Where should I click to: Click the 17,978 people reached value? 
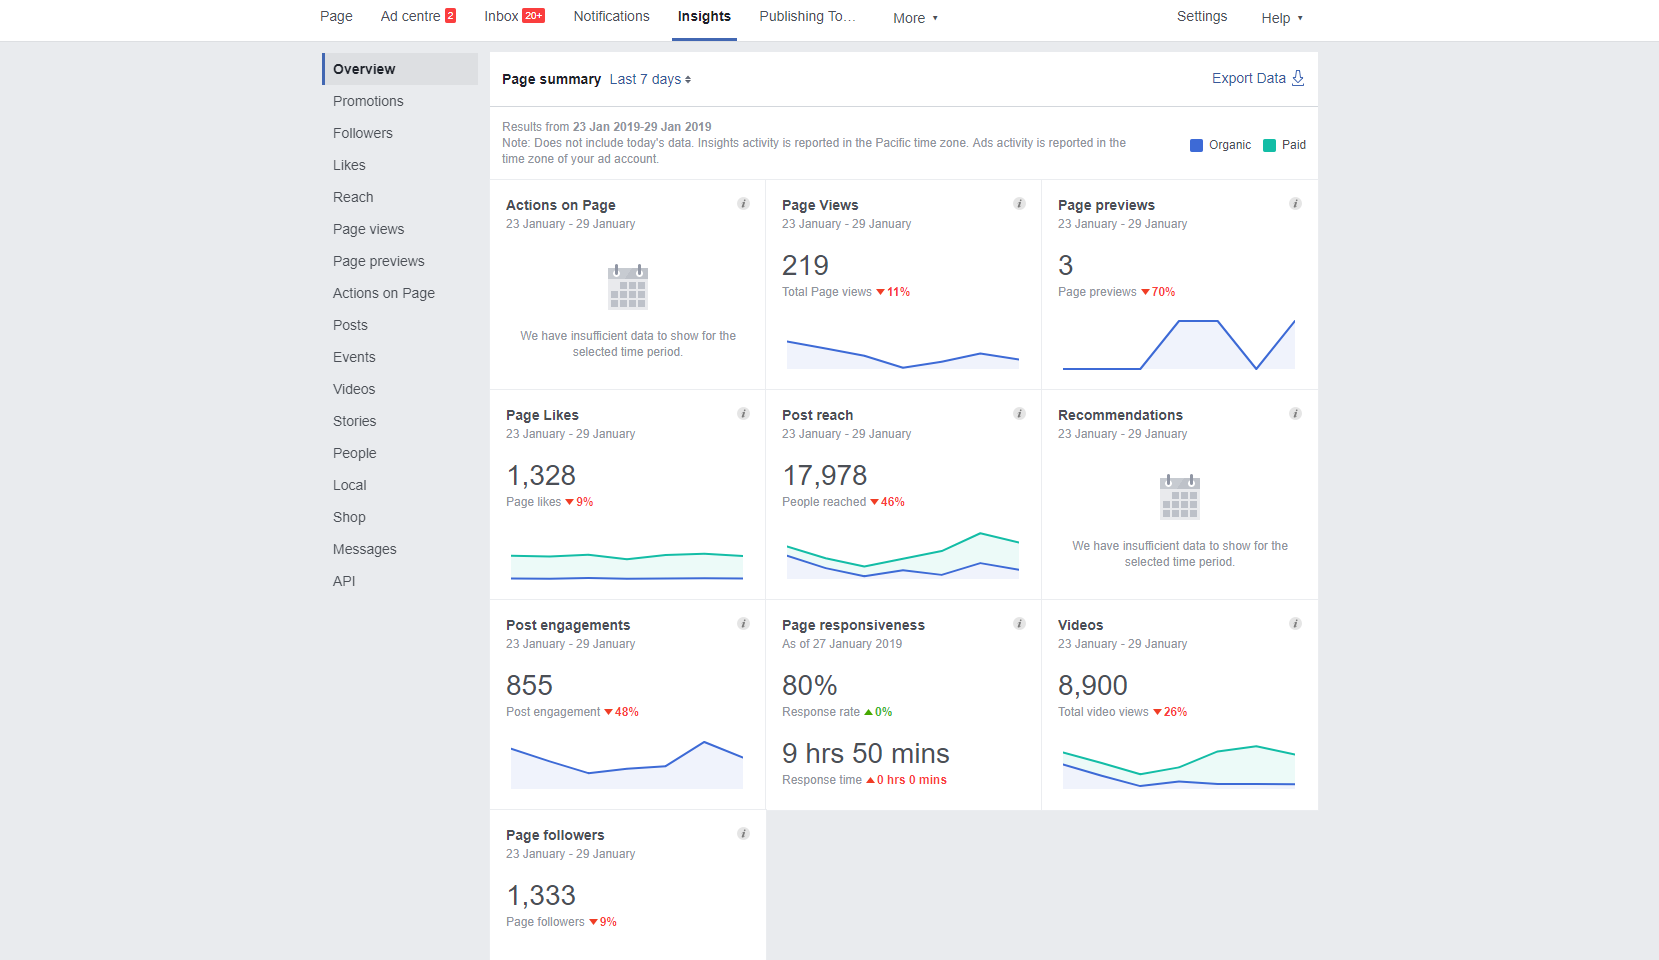pos(825,475)
